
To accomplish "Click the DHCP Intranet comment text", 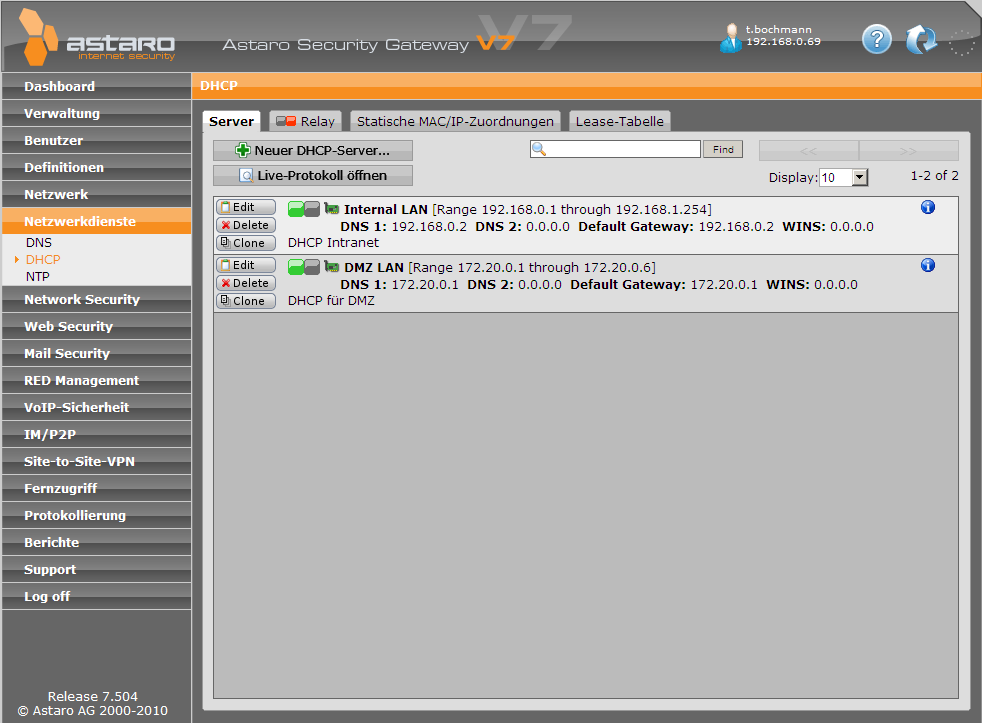I will coord(333,242).
